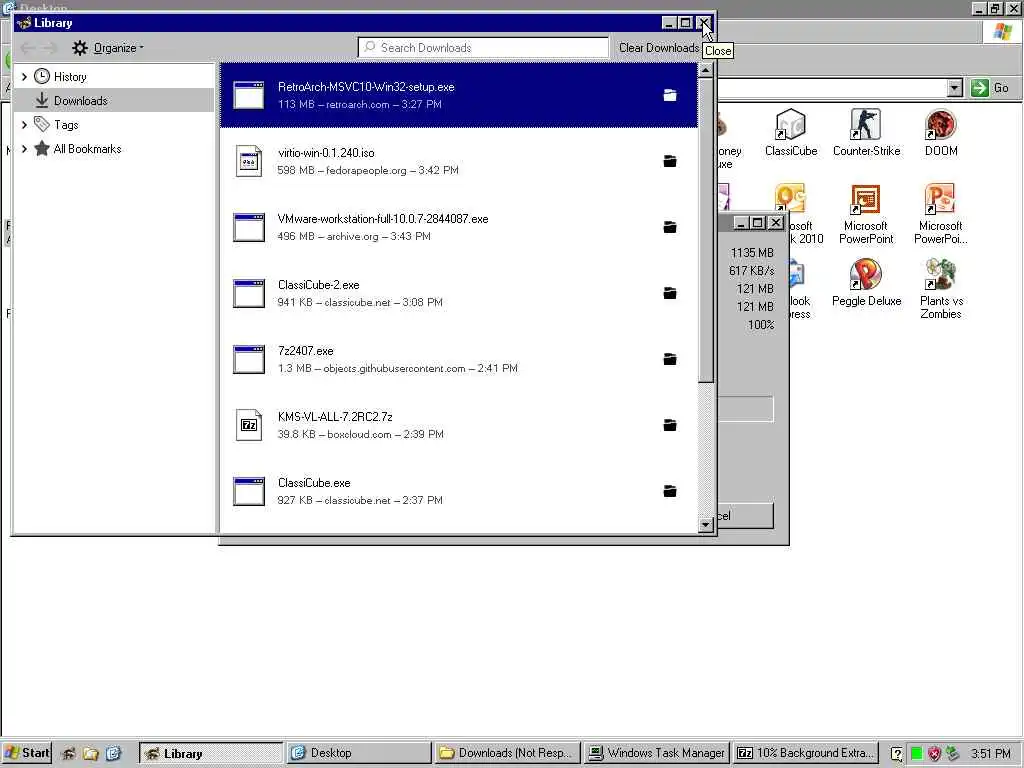
Task: Open Counter-Strike desktop shortcut
Action: (x=866, y=133)
